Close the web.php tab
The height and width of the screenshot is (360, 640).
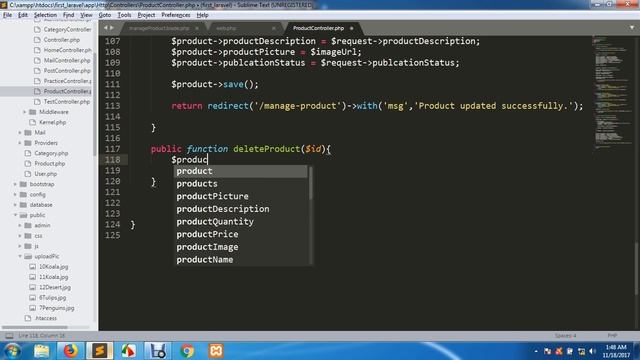coord(273,28)
